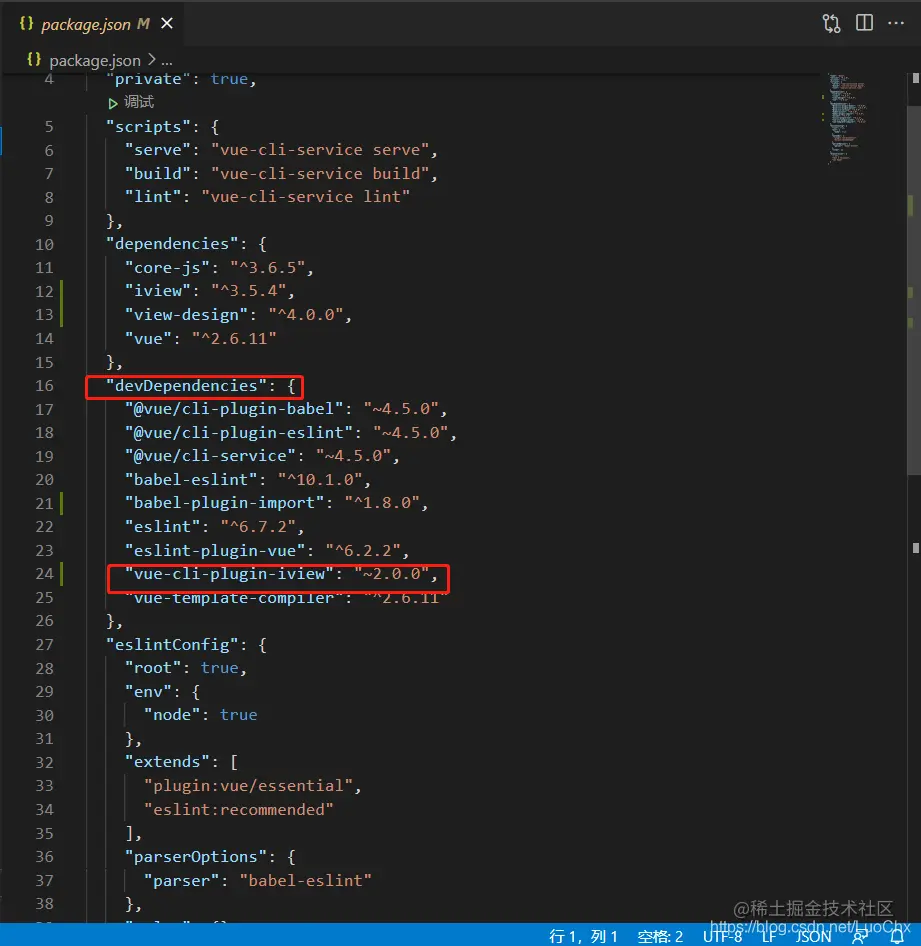921x946 pixels.
Task: Click the "@vue/cli-service" entry on line 19
Action: (x=262, y=456)
